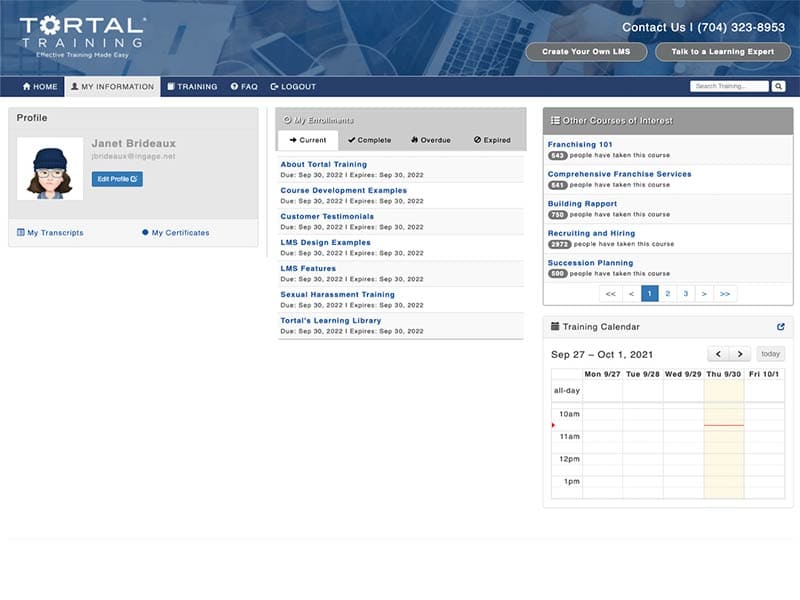Show the Expired enrollments tab

pyautogui.click(x=492, y=140)
